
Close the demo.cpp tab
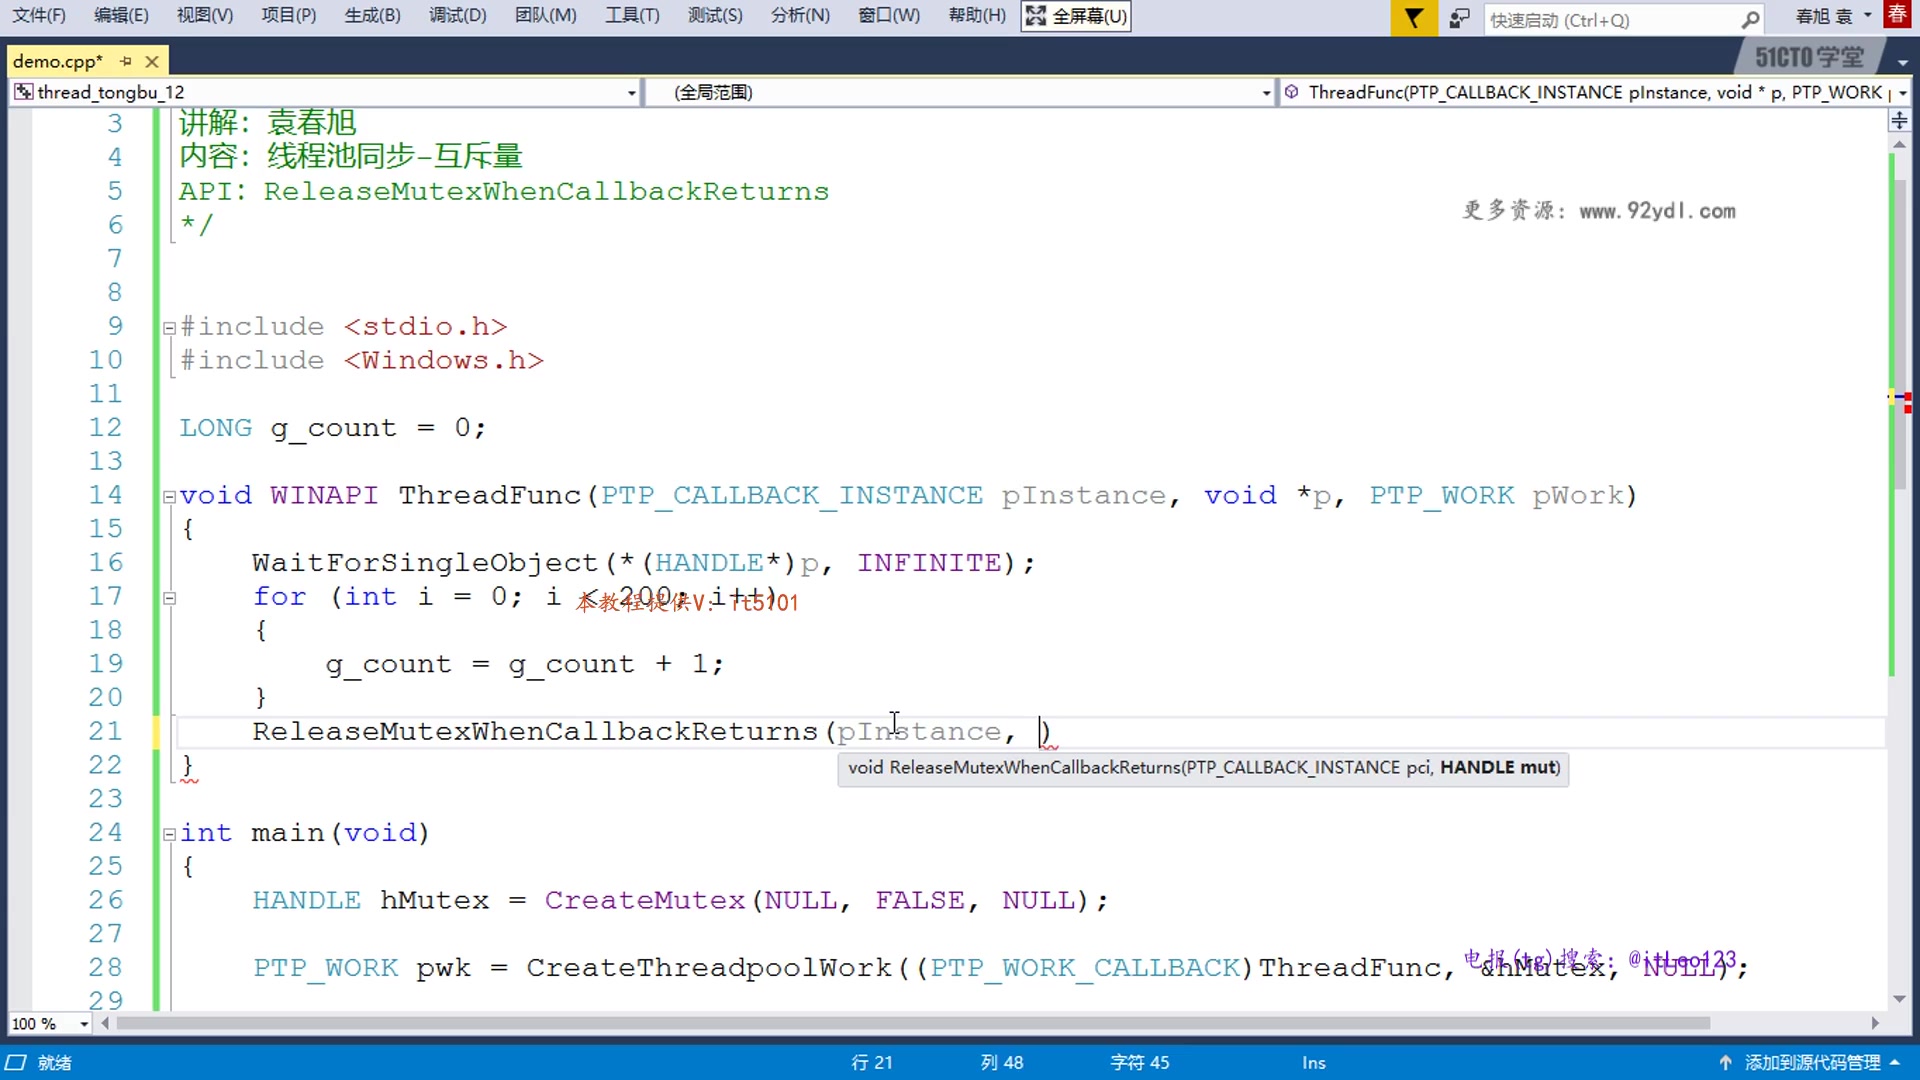click(152, 61)
